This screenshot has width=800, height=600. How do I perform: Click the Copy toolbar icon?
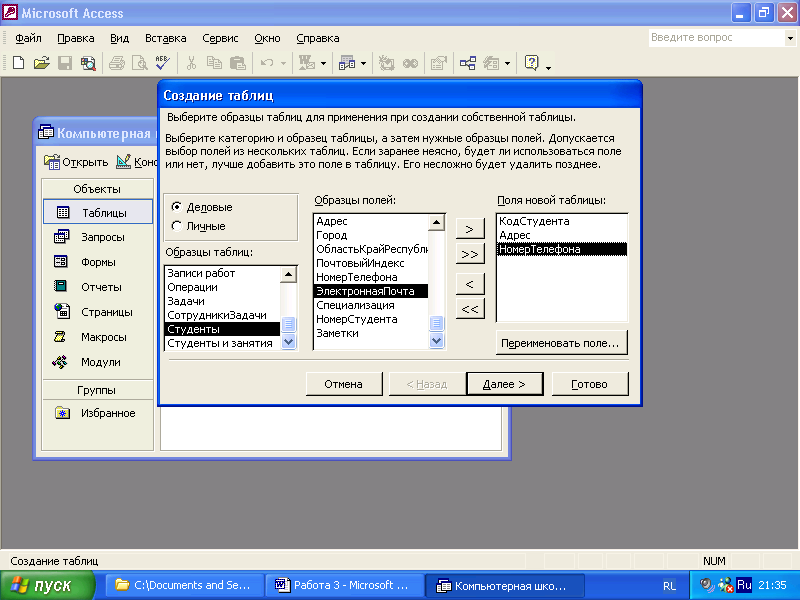tap(214, 63)
